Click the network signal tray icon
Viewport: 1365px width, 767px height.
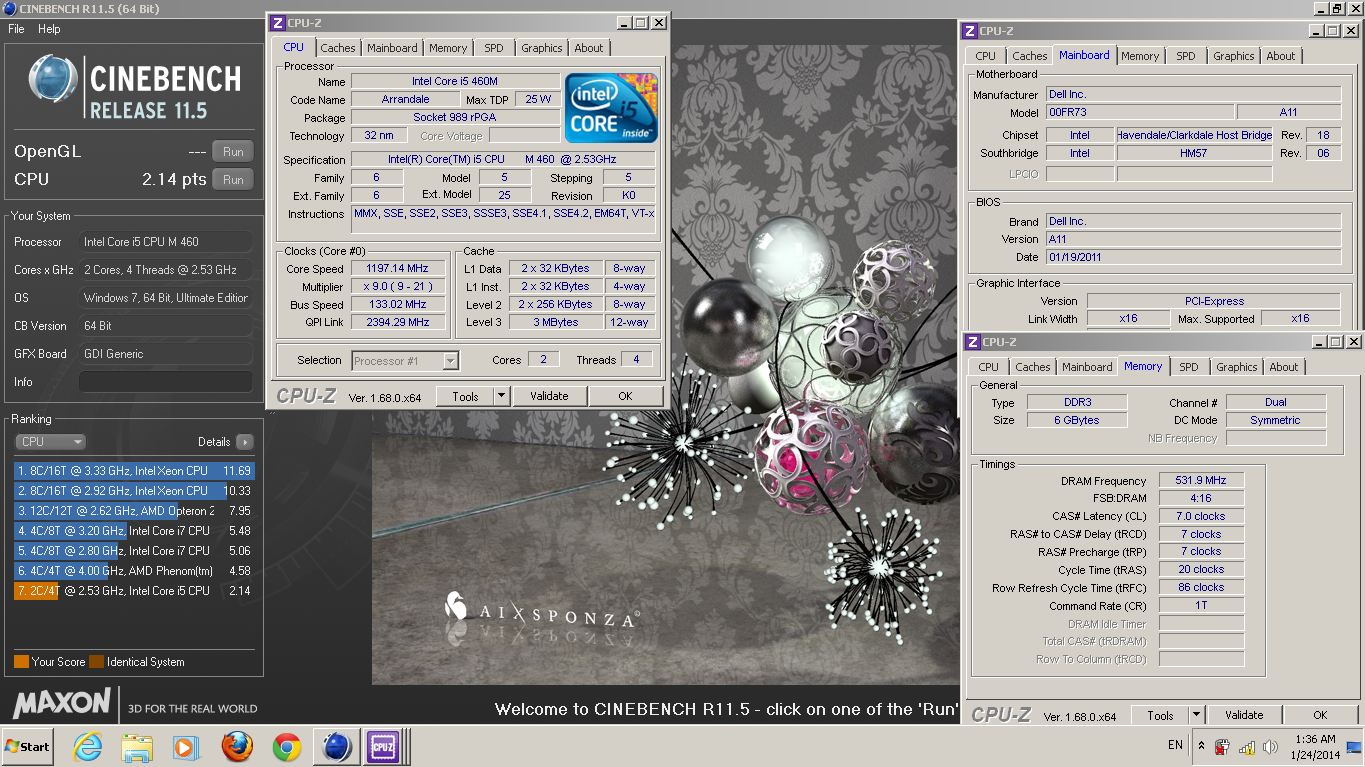pyautogui.click(x=1246, y=746)
